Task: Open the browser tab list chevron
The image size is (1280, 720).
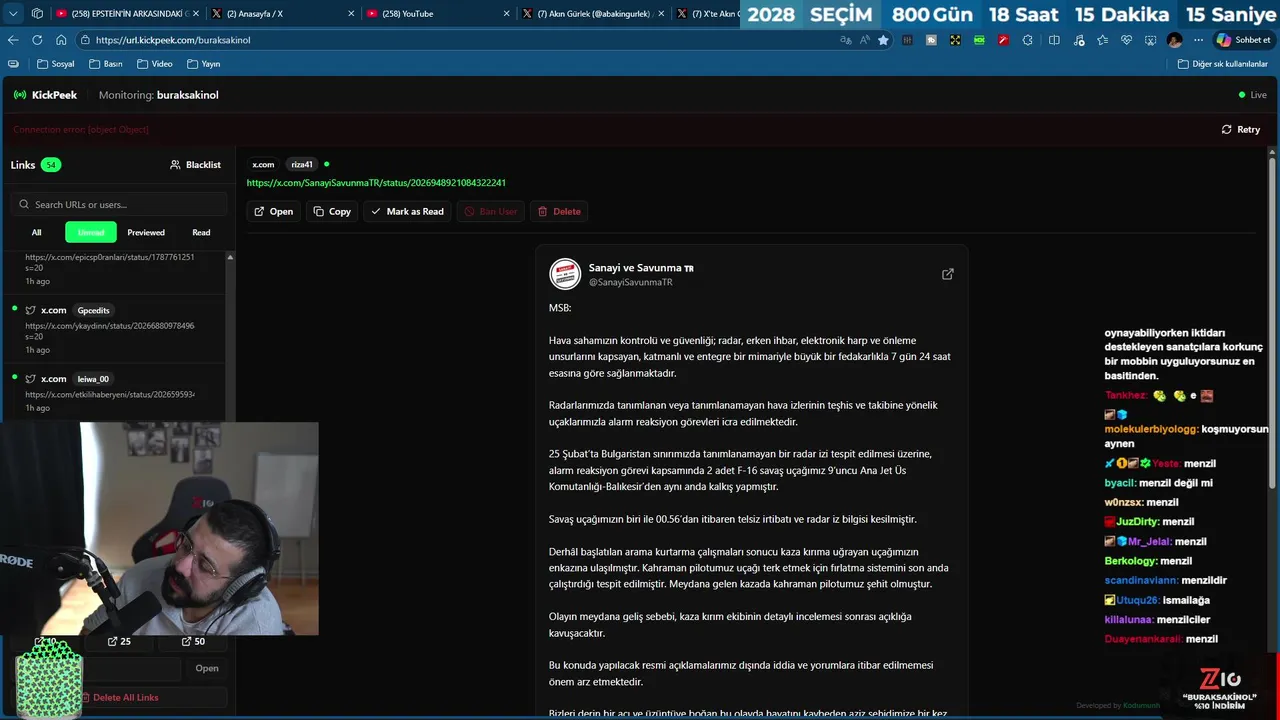Action: tap(14, 14)
